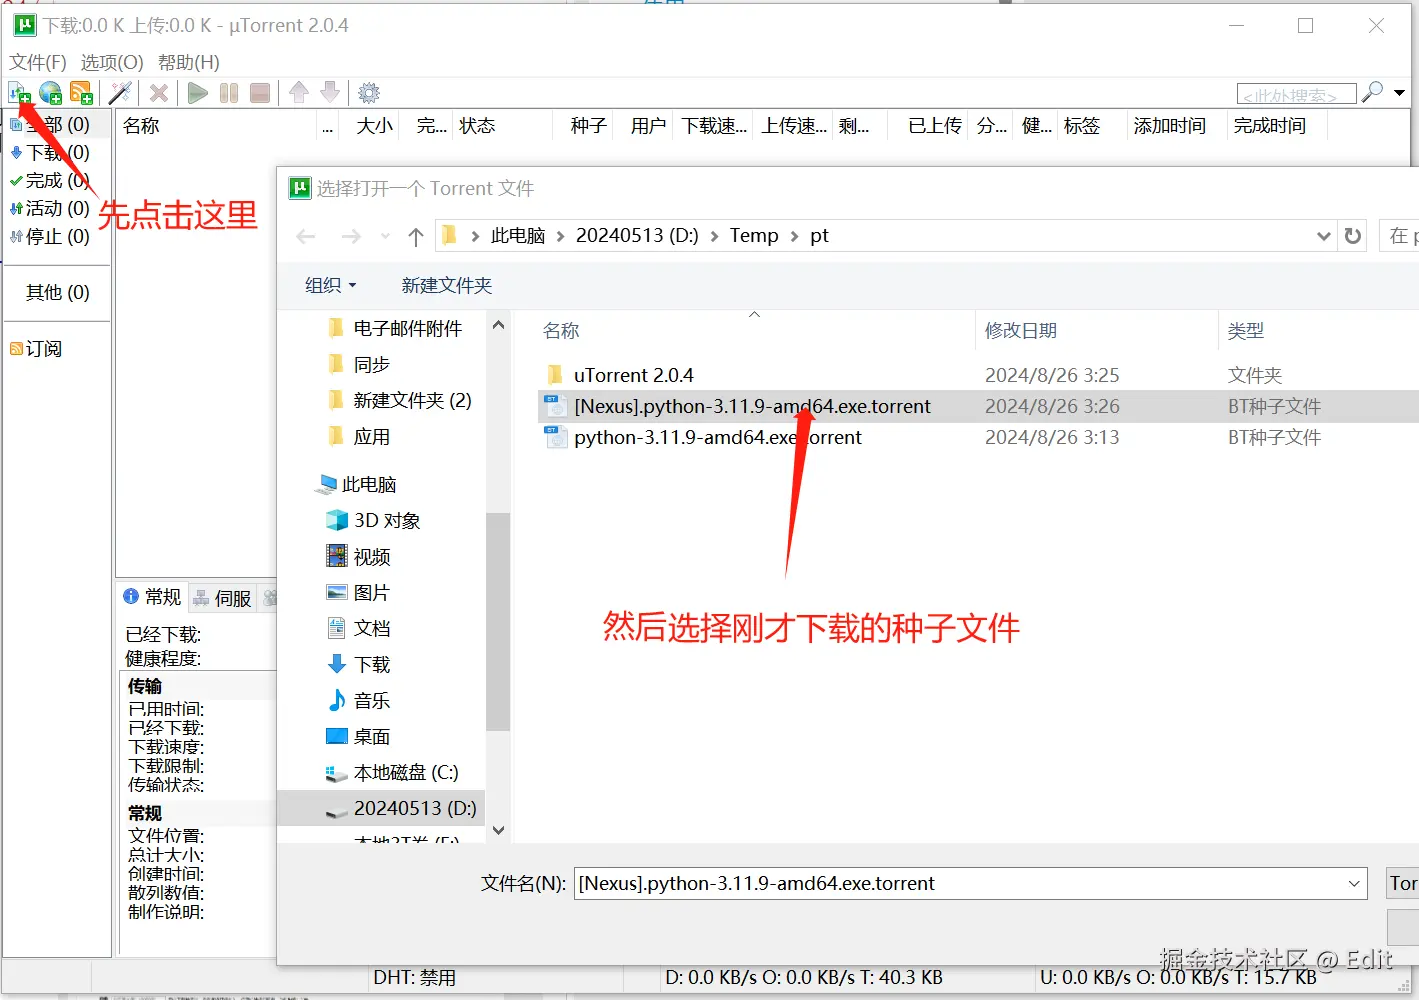
Task: Open the 组织 dropdown menu
Action: [x=330, y=286]
